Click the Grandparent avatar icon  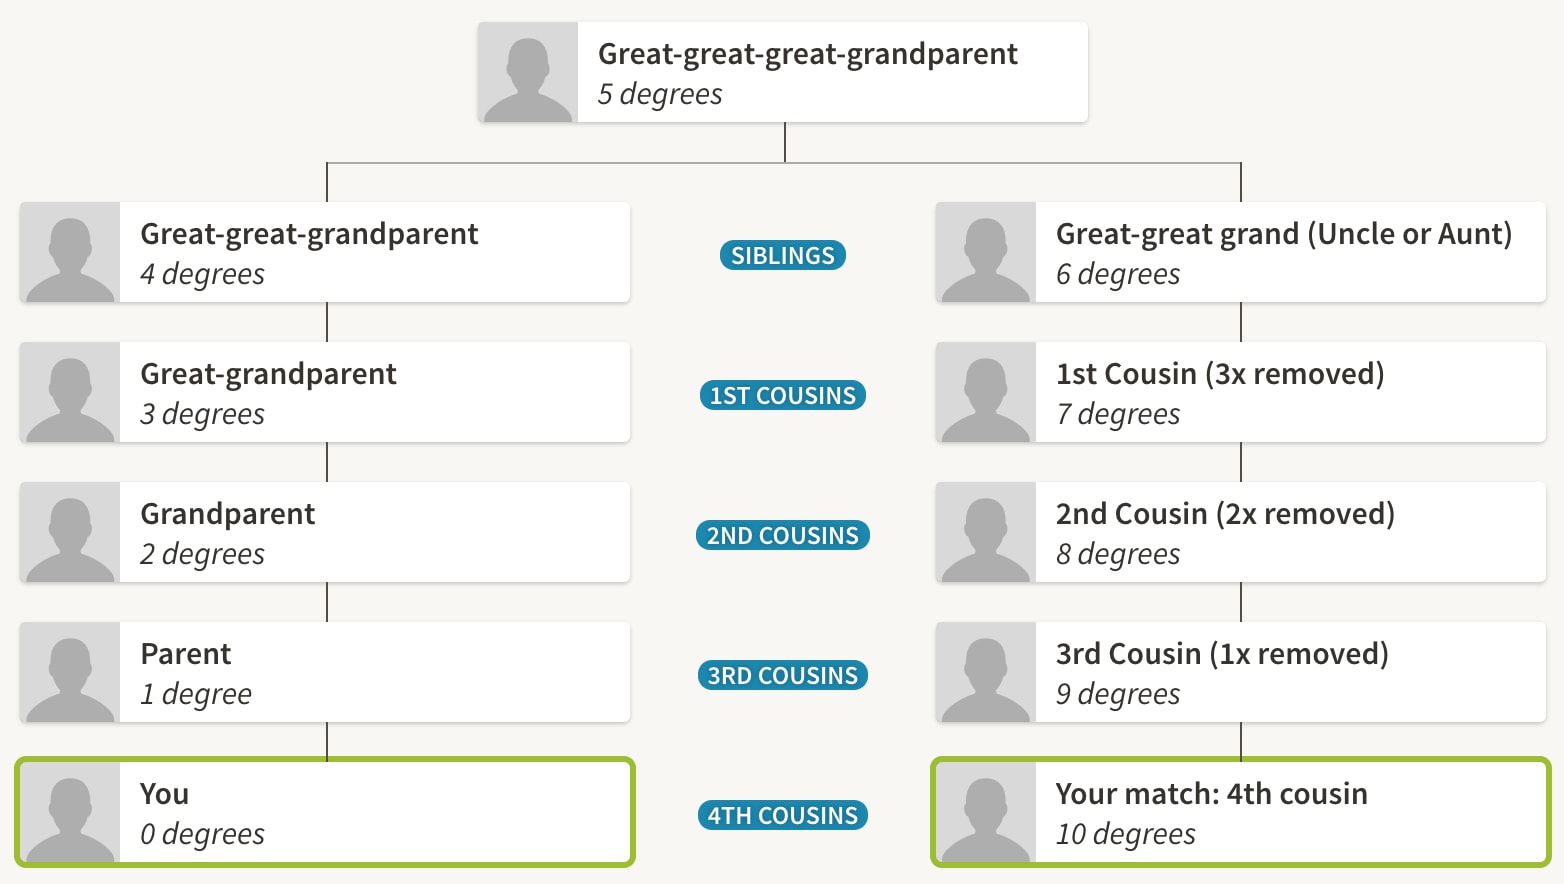point(70,533)
